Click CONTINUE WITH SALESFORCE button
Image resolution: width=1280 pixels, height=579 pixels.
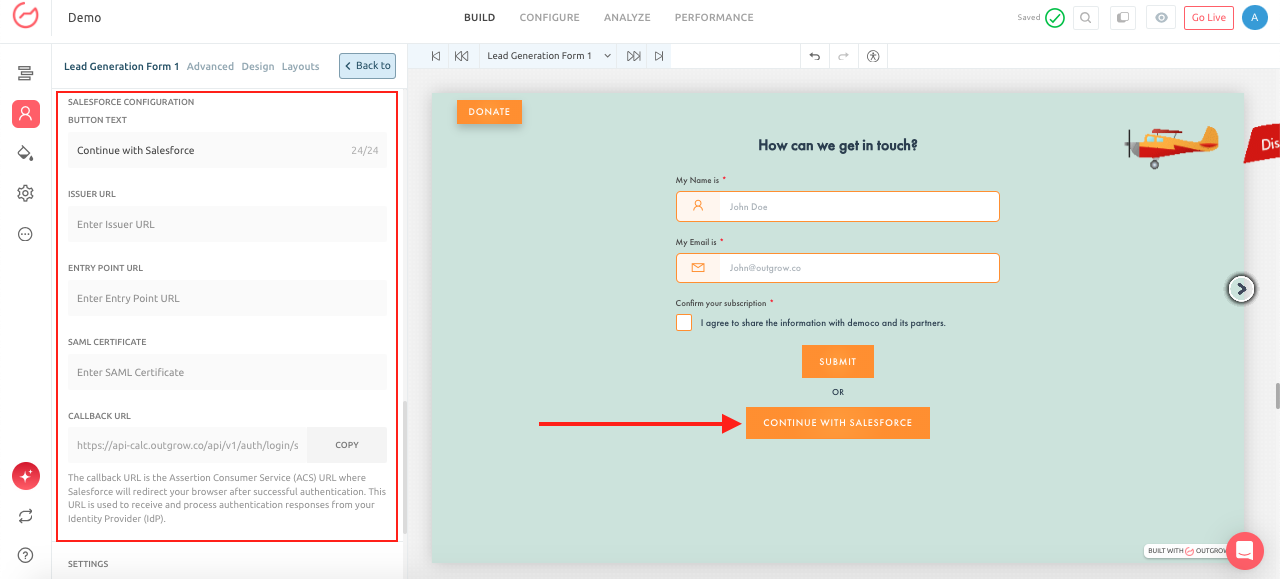[x=838, y=423]
